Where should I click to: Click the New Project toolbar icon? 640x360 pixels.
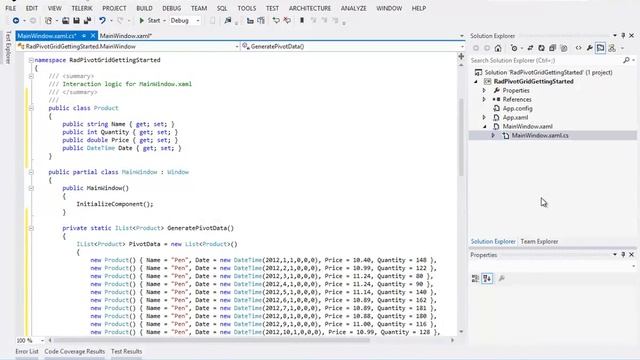(x=48, y=20)
